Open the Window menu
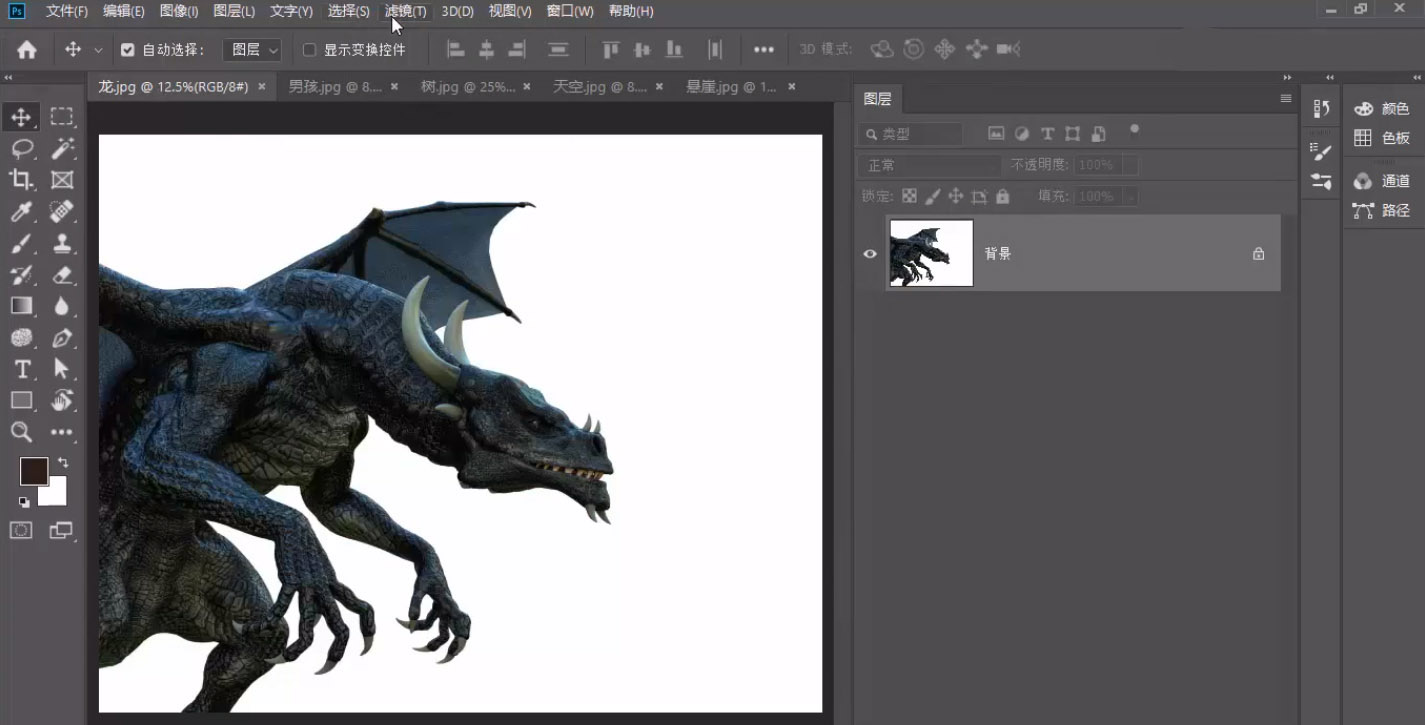Viewport: 1425px width, 725px height. pyautogui.click(x=570, y=11)
